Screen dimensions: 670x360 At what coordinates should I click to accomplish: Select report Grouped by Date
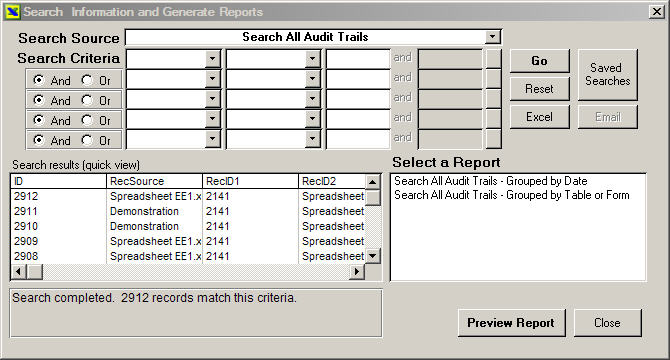[491, 181]
